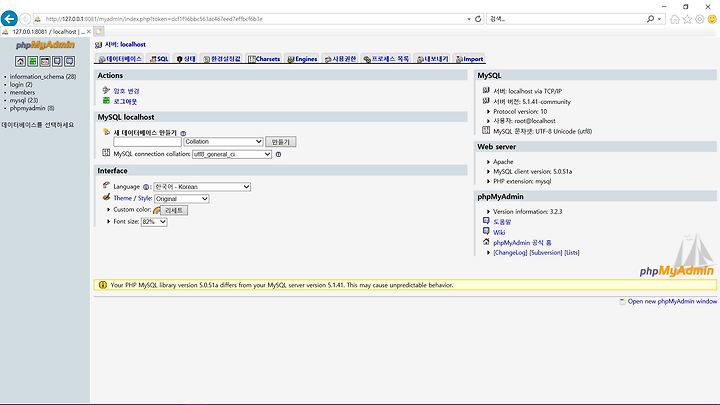Click the 서버: localhost breadcrumb link
The image size is (720, 405).
coord(125,45)
